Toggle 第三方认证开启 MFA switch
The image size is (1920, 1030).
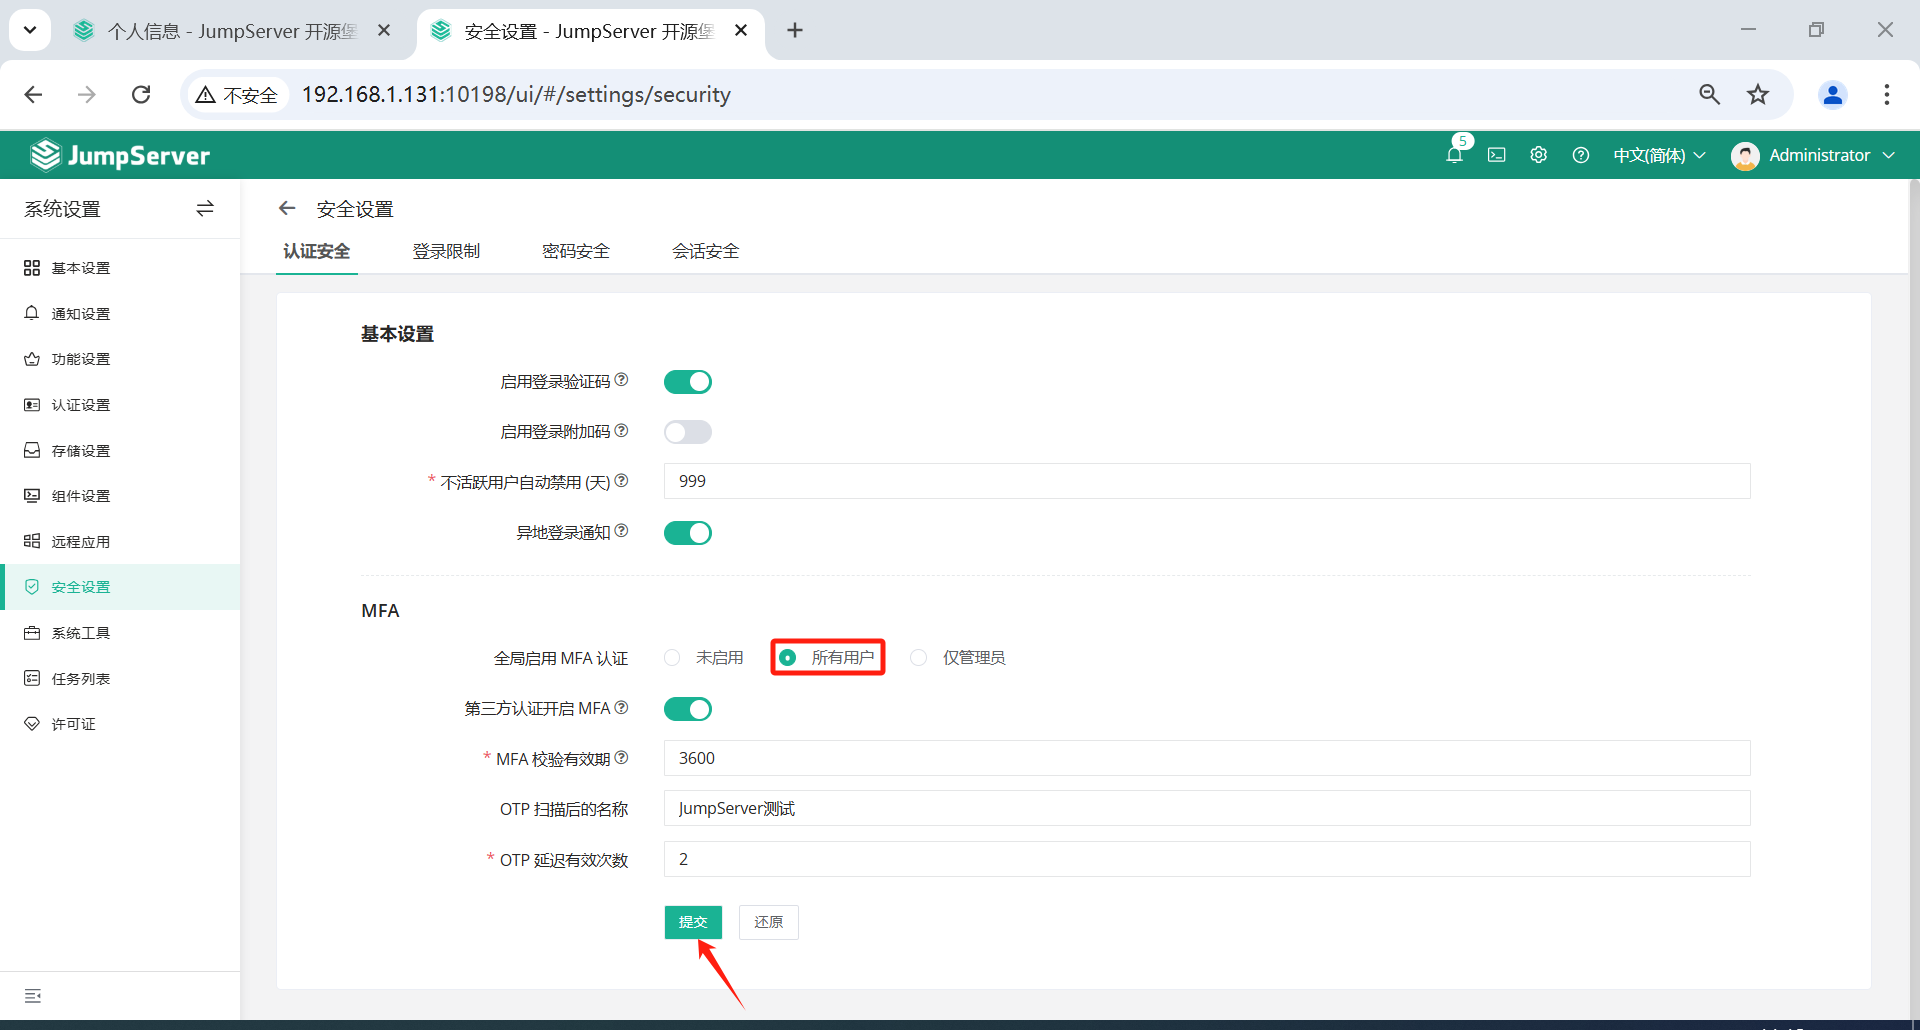coord(688,709)
